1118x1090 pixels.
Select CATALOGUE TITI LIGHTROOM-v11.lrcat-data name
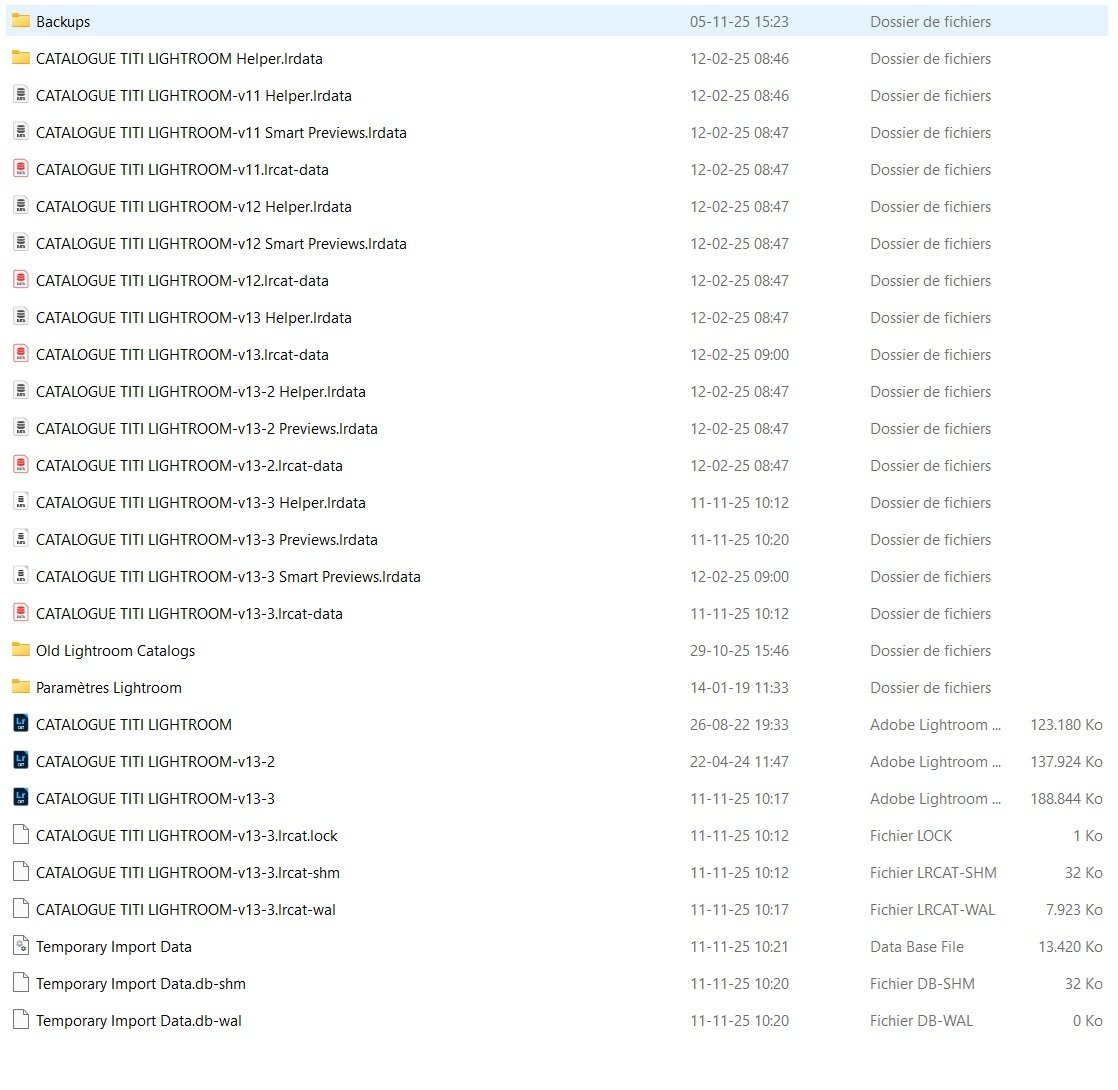tap(182, 170)
